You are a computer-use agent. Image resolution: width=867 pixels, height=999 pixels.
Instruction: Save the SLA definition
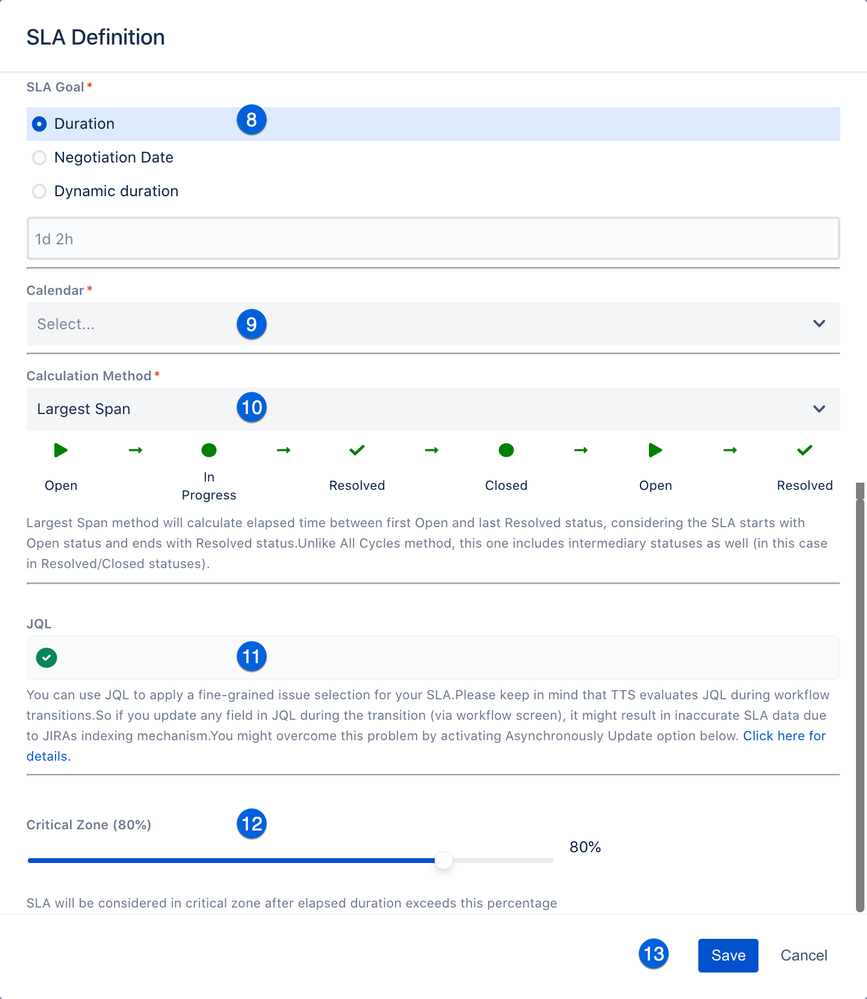coord(728,955)
